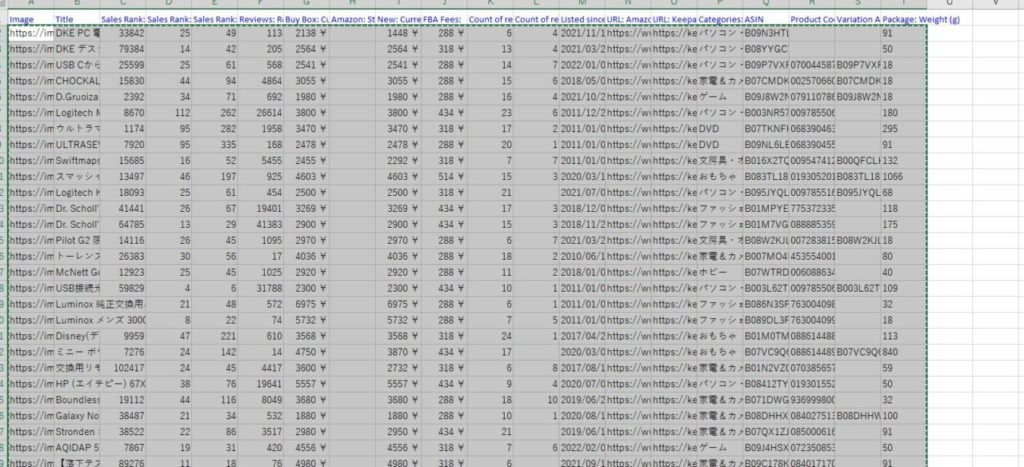1024x467 pixels.
Task: Click the new price "3870 ¥"
Action: pyautogui.click(x=398, y=351)
